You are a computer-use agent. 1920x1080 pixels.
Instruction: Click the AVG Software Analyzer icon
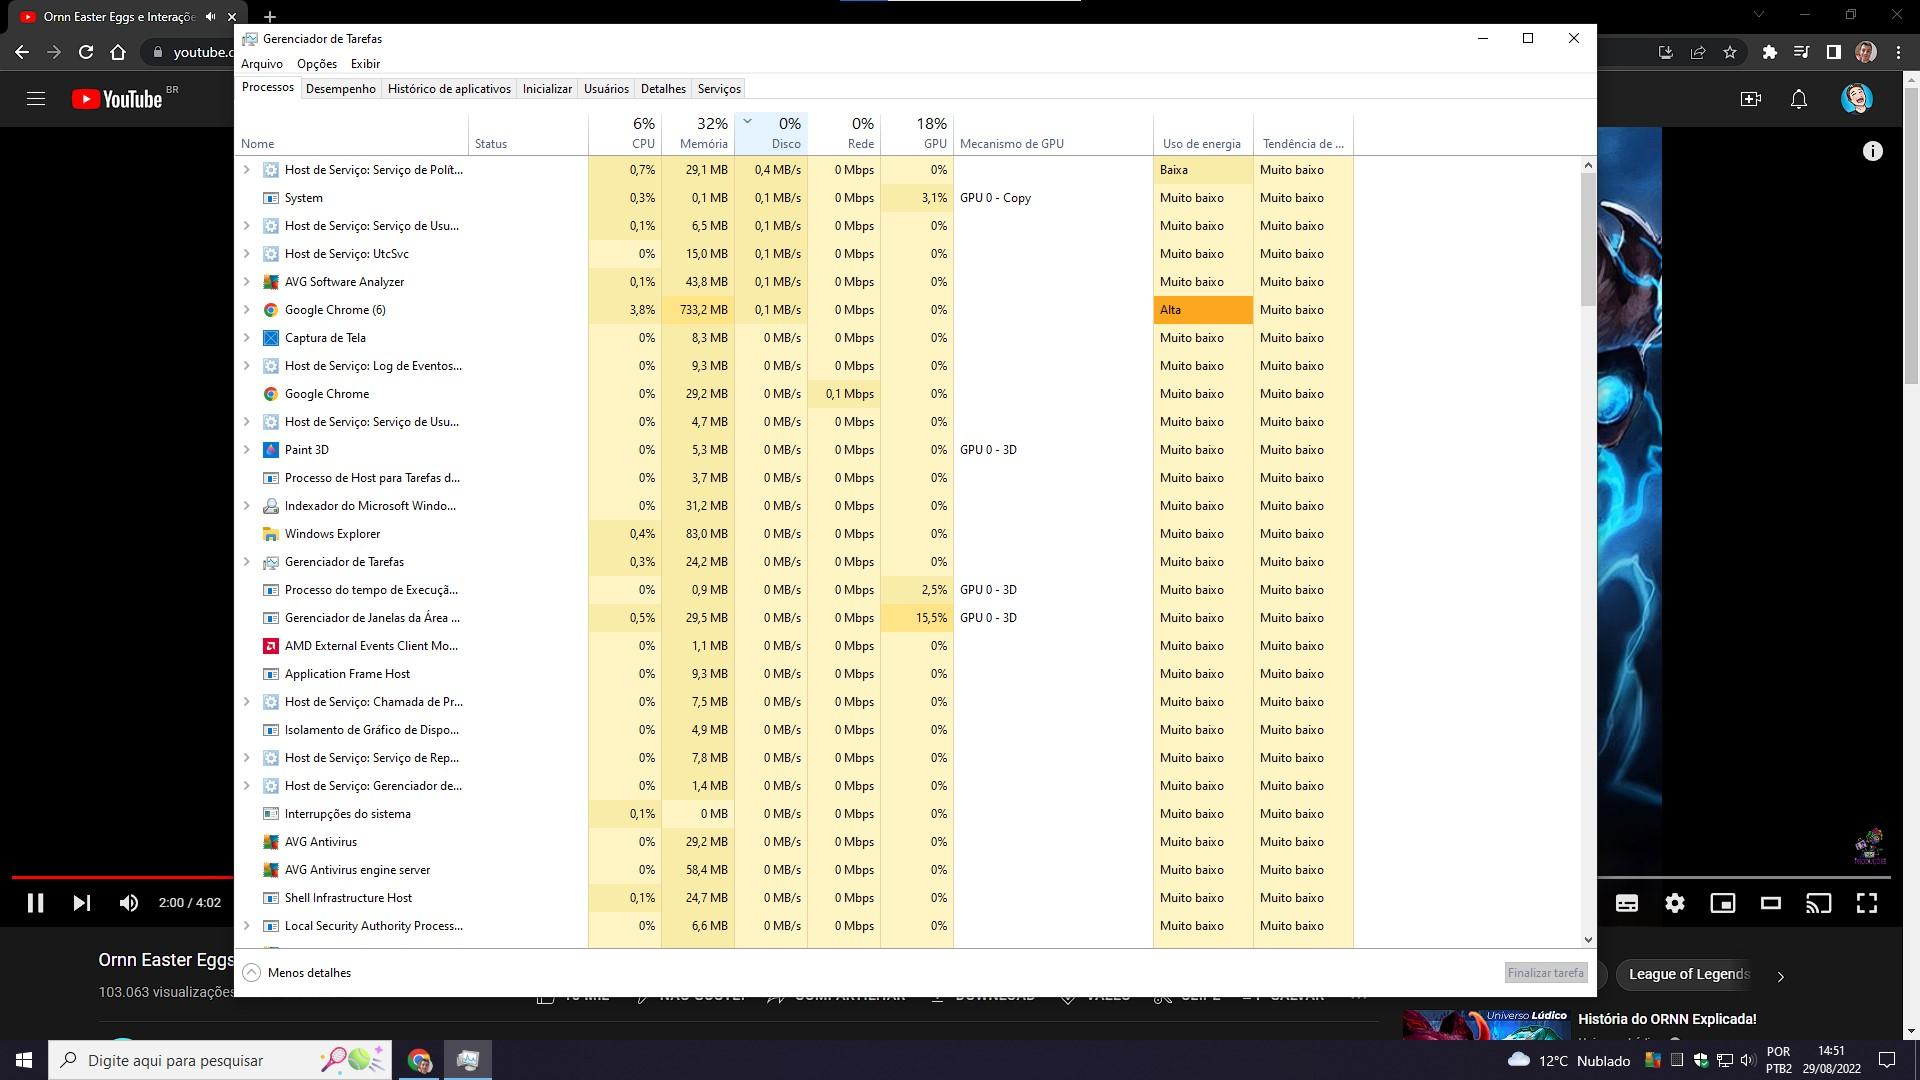coord(270,282)
